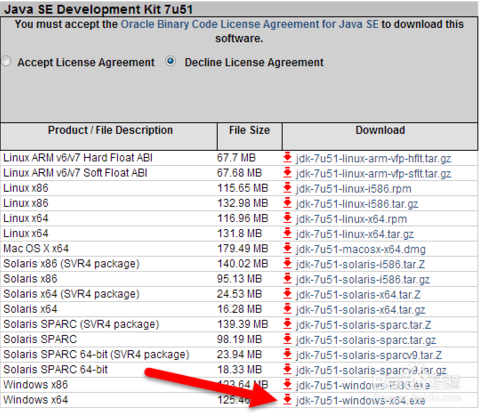Image resolution: width=480 pixels, height=413 pixels.
Task: Click download icon for windows-x64.exe
Action: click(x=287, y=400)
